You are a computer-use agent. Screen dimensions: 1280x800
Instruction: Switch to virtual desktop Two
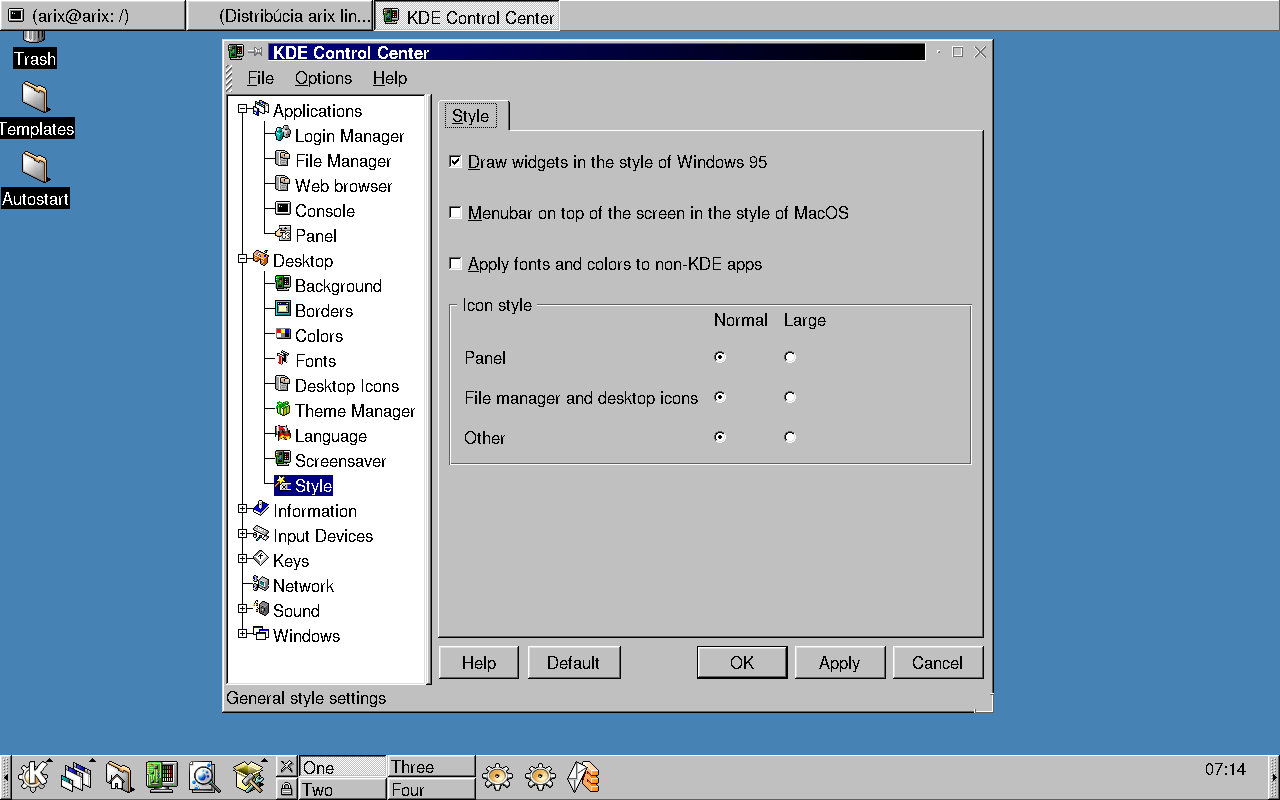pos(342,789)
